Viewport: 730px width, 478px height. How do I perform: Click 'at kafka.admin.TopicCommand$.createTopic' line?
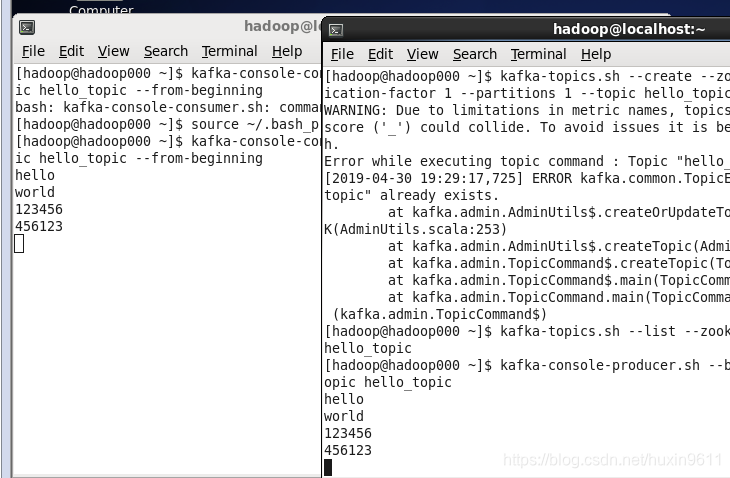click(x=558, y=263)
